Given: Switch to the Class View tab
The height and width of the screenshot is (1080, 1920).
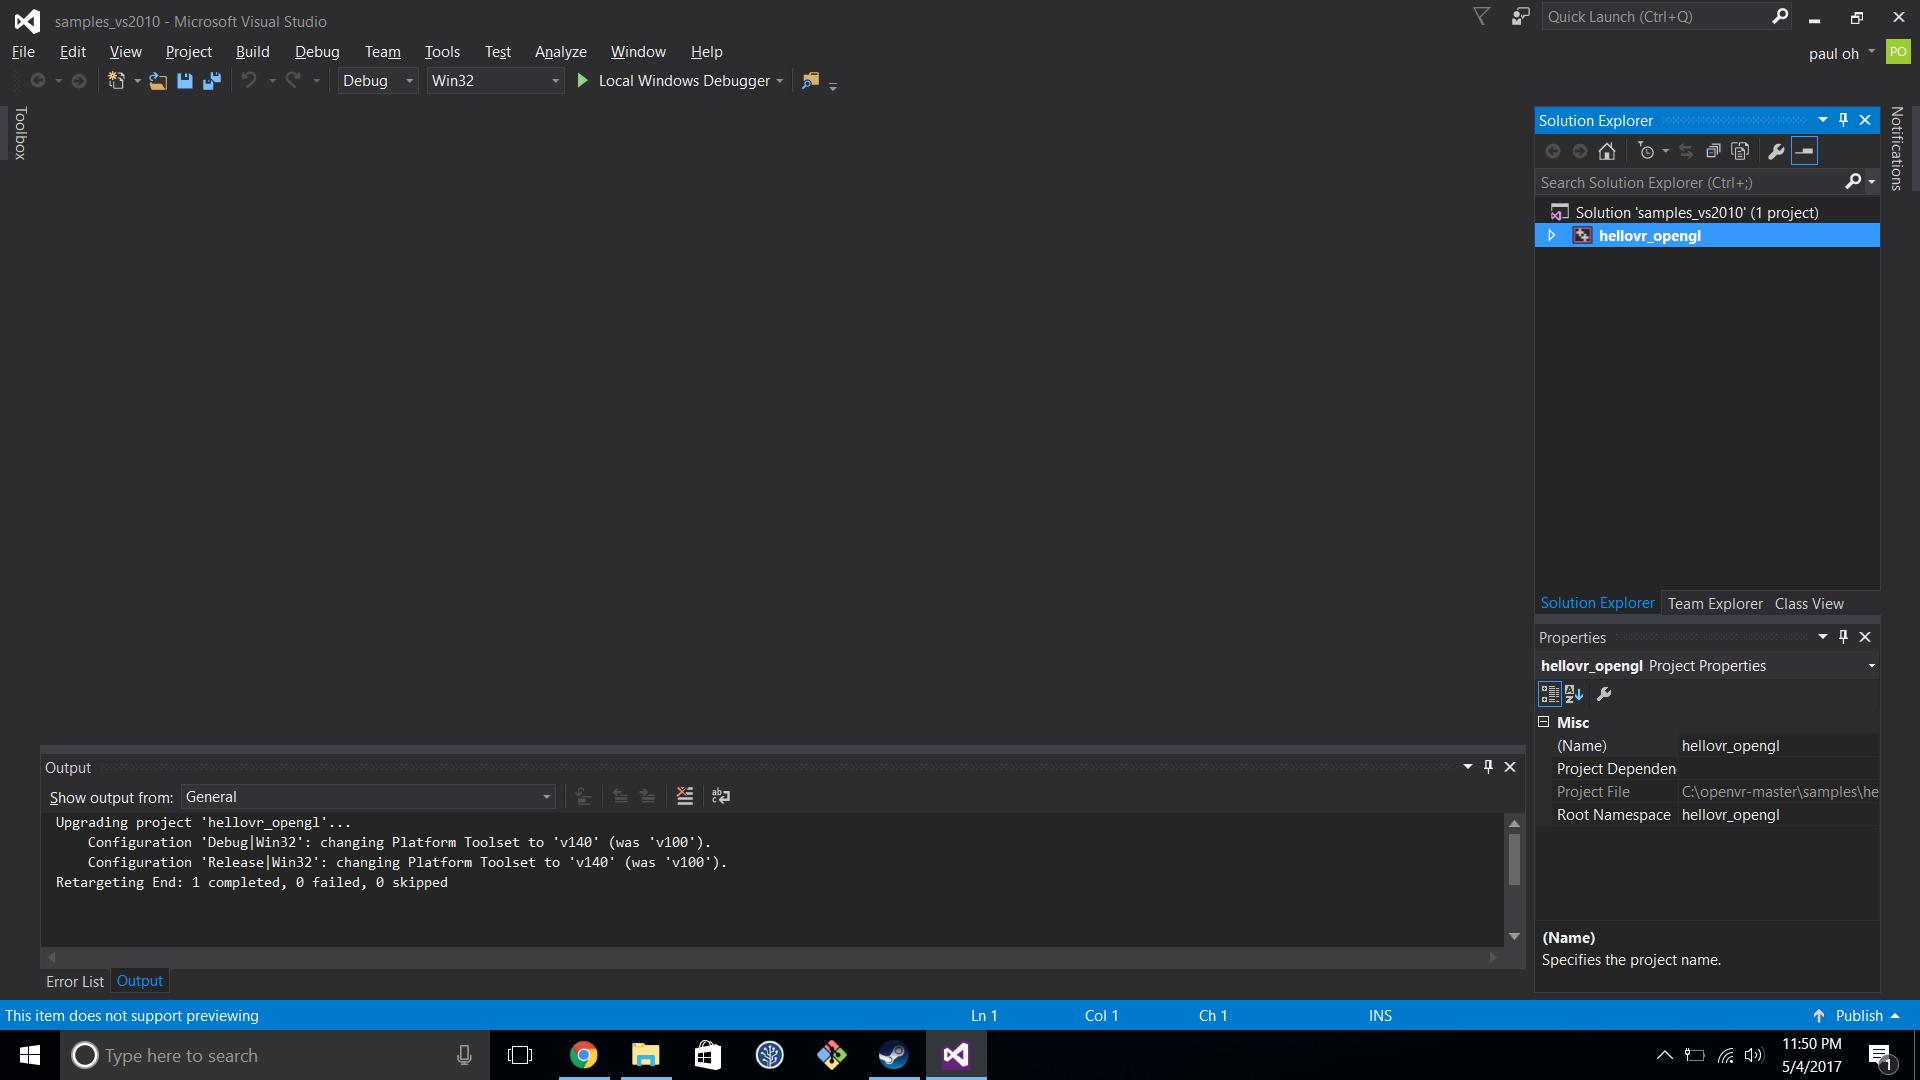Looking at the screenshot, I should [x=1809, y=603].
